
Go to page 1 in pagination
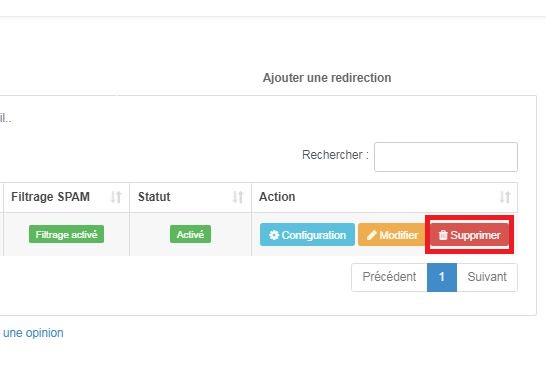442,277
